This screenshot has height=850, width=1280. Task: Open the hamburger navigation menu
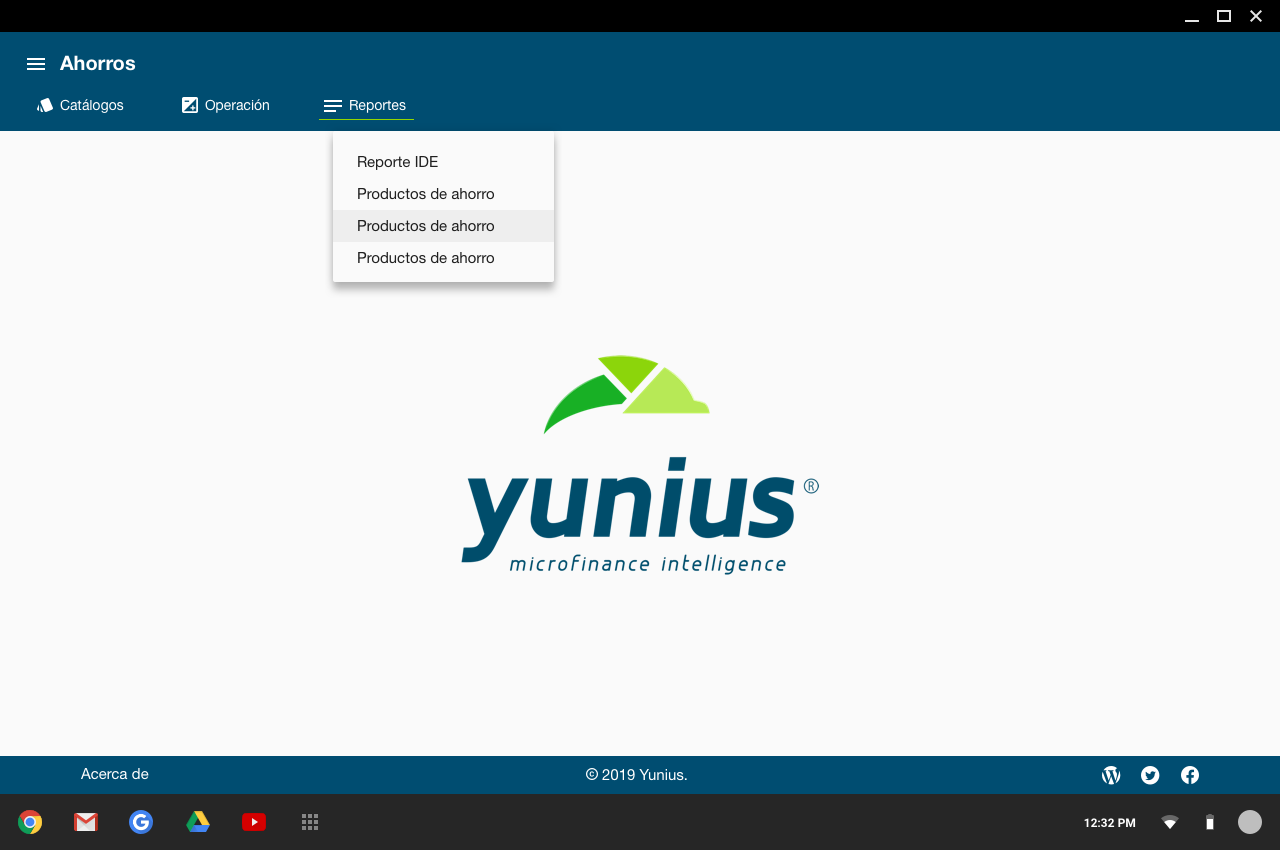tap(36, 64)
